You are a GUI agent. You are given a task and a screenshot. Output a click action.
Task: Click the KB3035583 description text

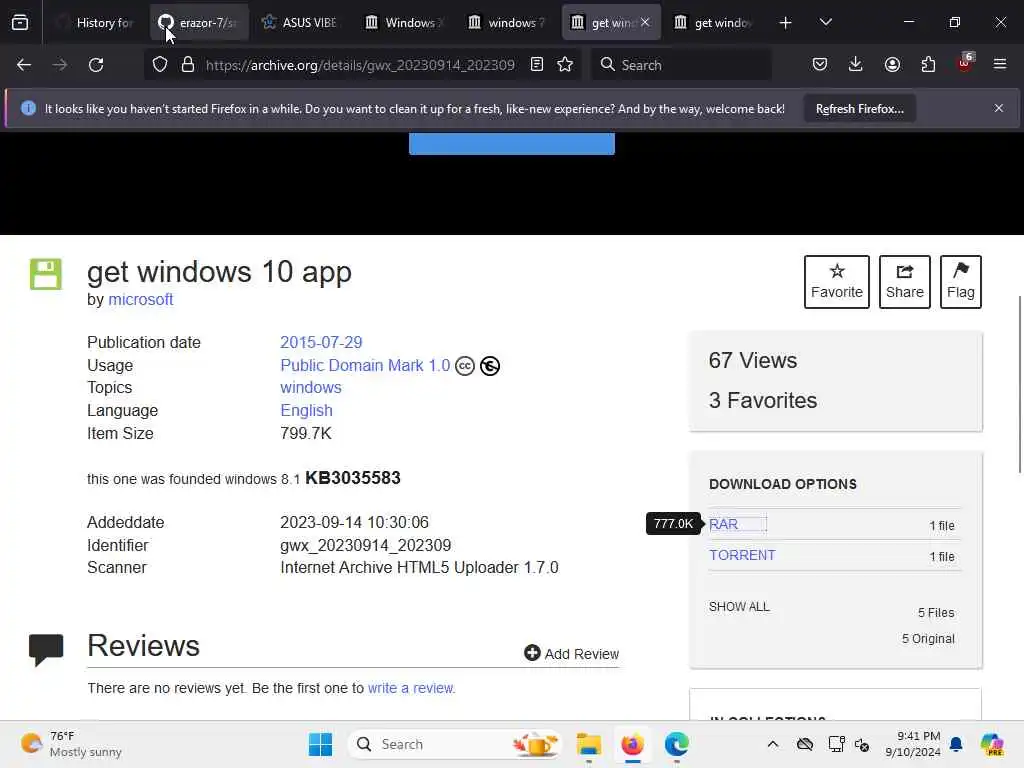[353, 478]
